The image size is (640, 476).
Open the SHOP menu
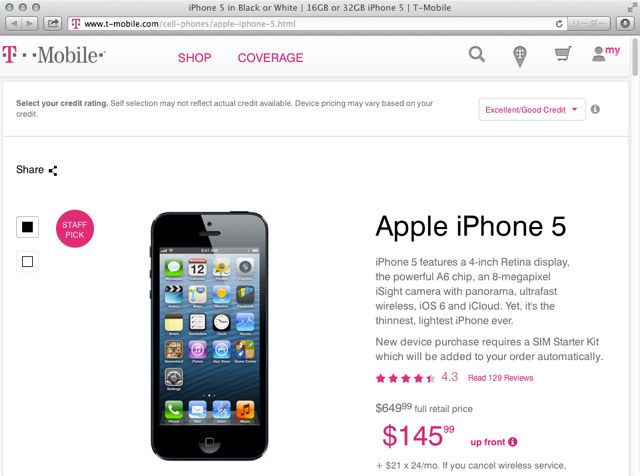pos(194,58)
